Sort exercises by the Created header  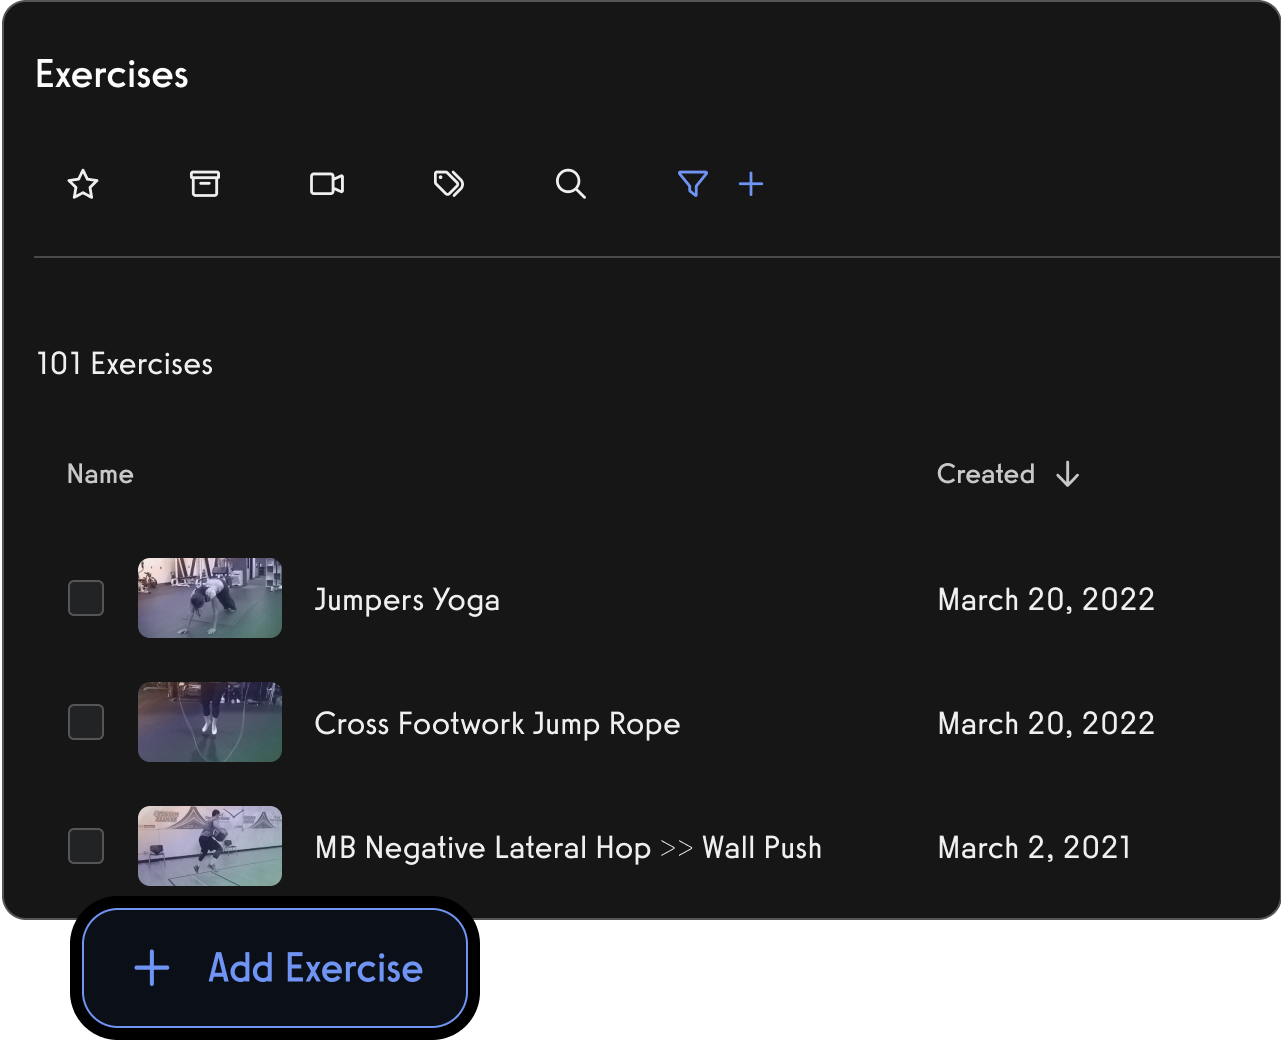point(986,474)
